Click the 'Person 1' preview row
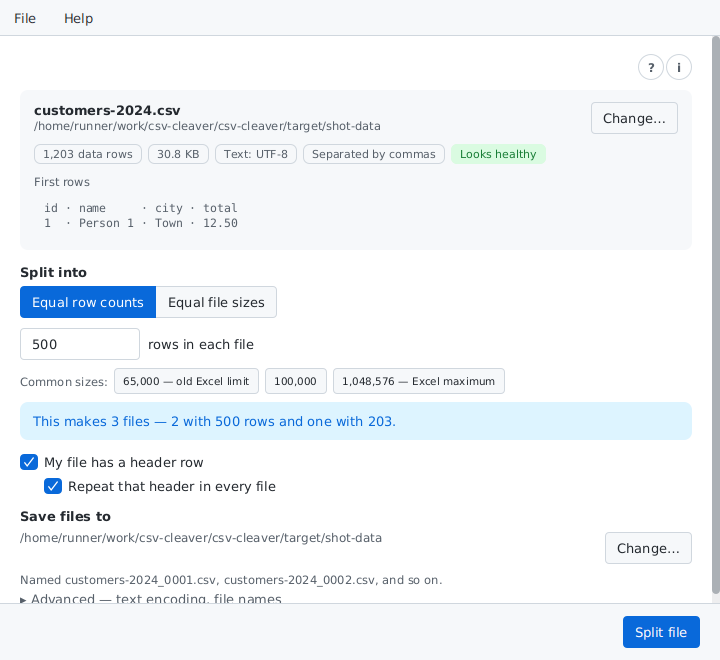720x660 pixels. point(141,223)
